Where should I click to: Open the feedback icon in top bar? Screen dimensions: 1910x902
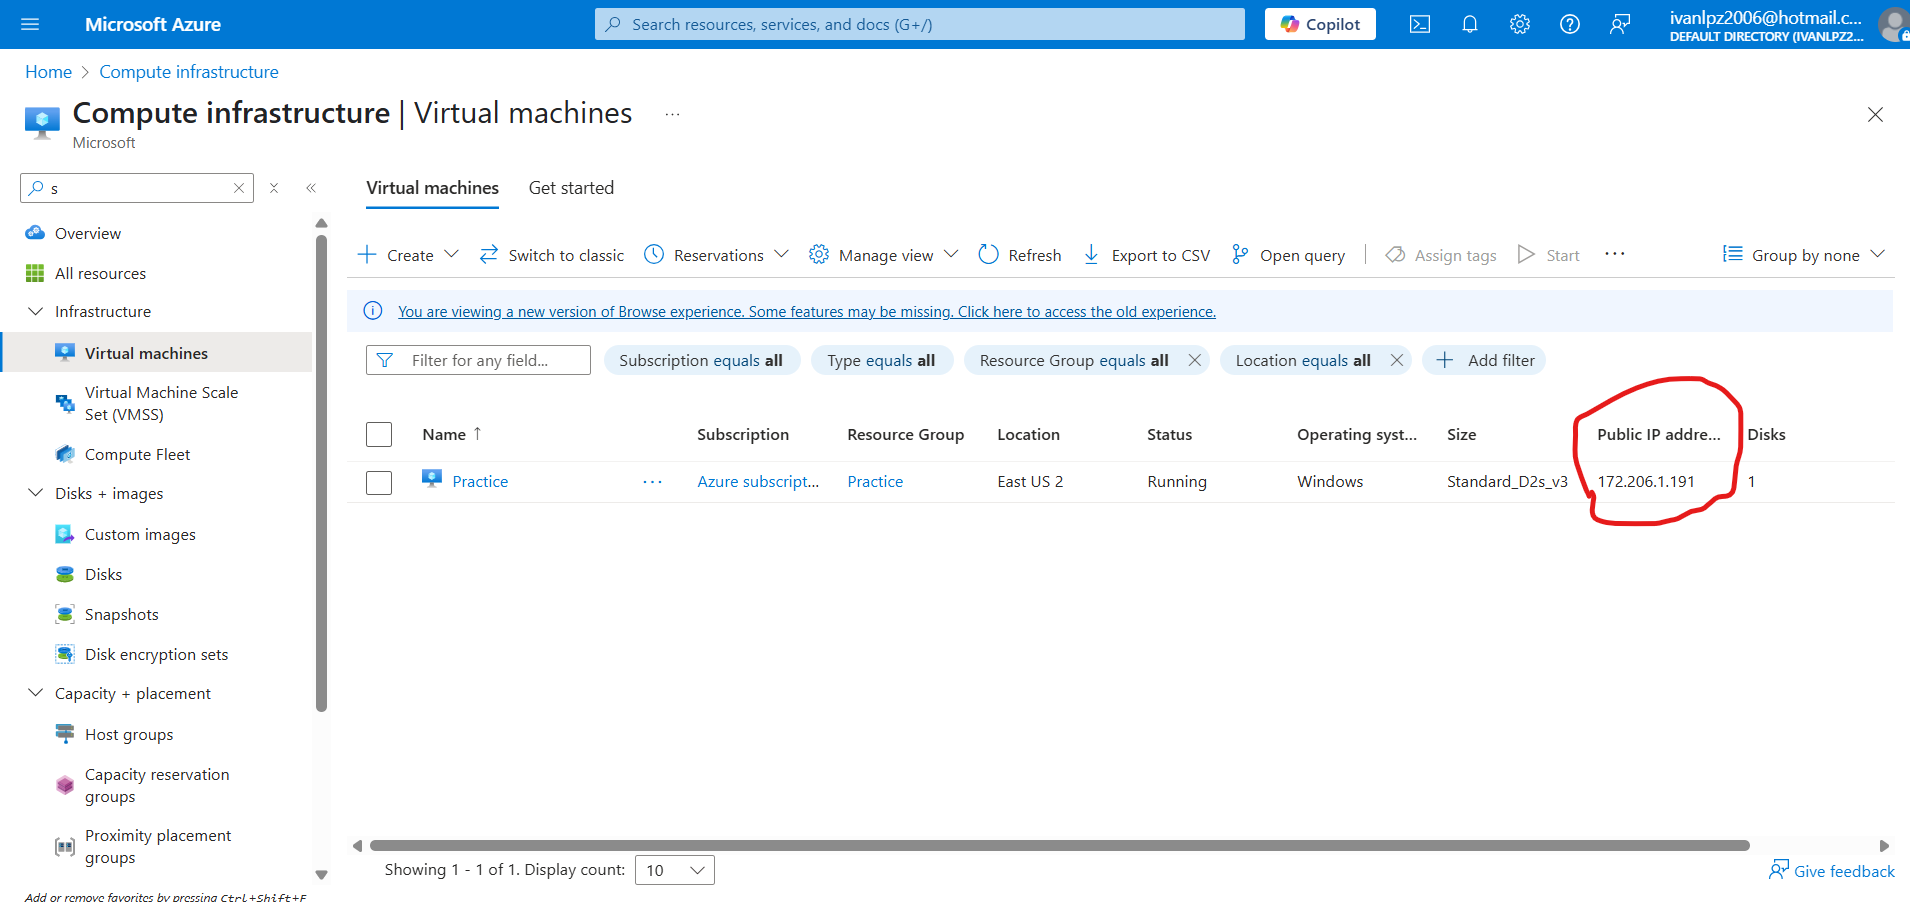[x=1620, y=24]
